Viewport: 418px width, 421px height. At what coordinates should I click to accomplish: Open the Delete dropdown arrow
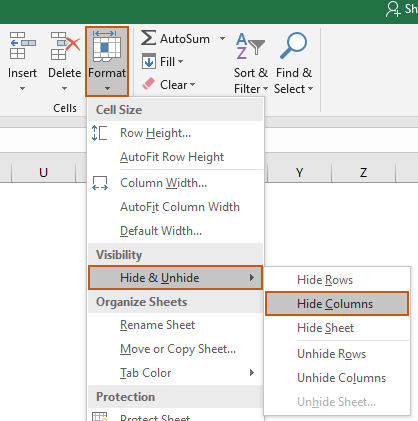pos(64,89)
